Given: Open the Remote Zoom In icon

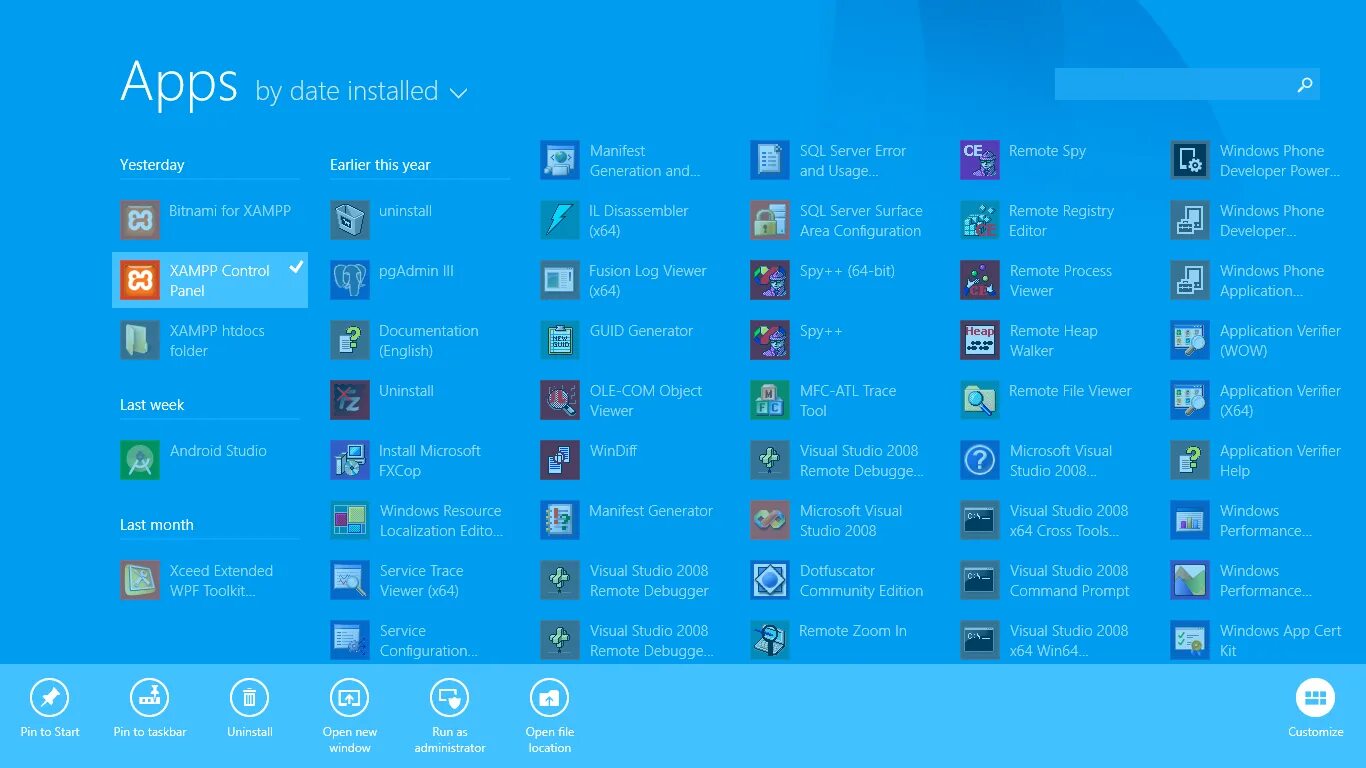Looking at the screenshot, I should (x=770, y=640).
